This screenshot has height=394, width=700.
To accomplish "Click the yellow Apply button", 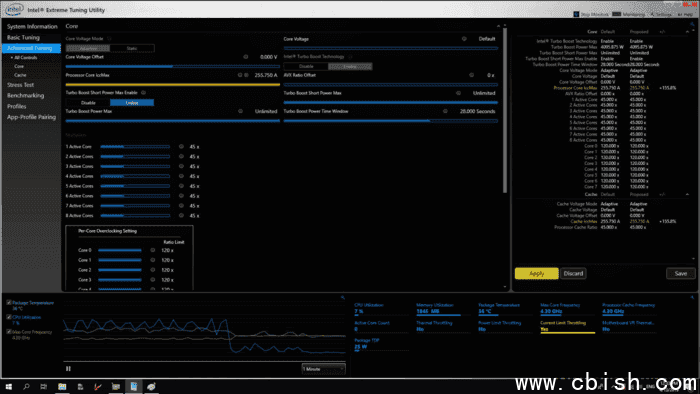I will 537,274.
